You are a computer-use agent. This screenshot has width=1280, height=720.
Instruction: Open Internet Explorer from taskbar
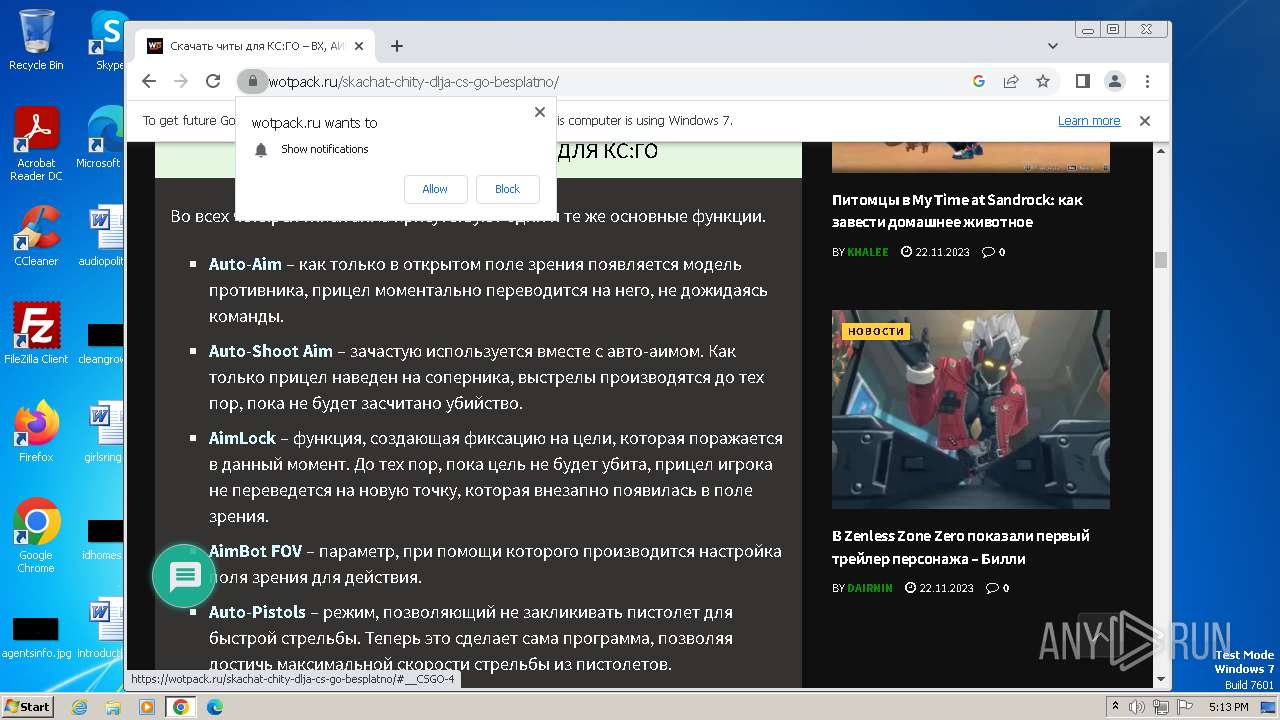pyautogui.click(x=80, y=707)
